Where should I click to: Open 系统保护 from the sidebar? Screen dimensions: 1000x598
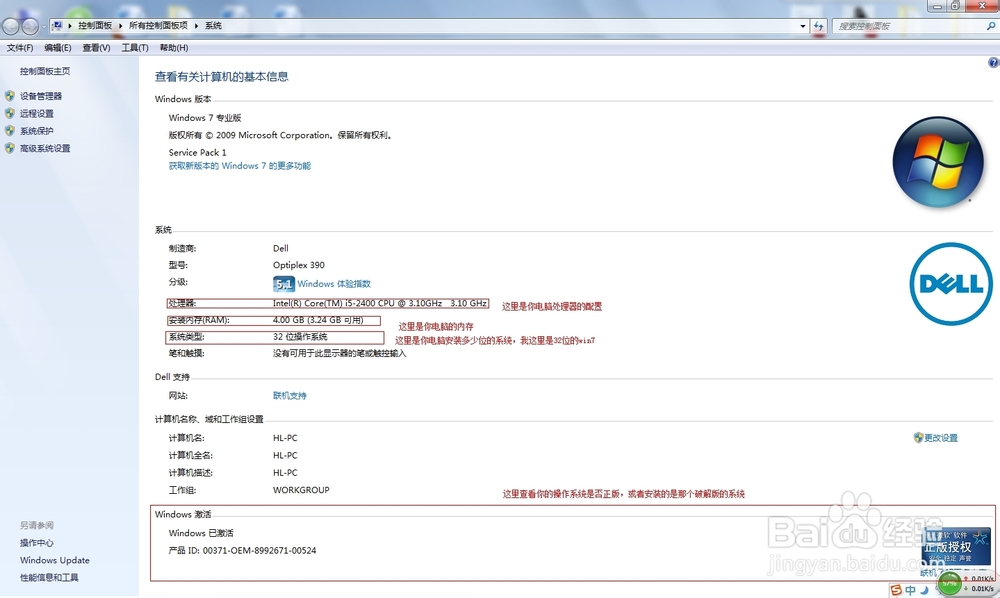pyautogui.click(x=36, y=131)
